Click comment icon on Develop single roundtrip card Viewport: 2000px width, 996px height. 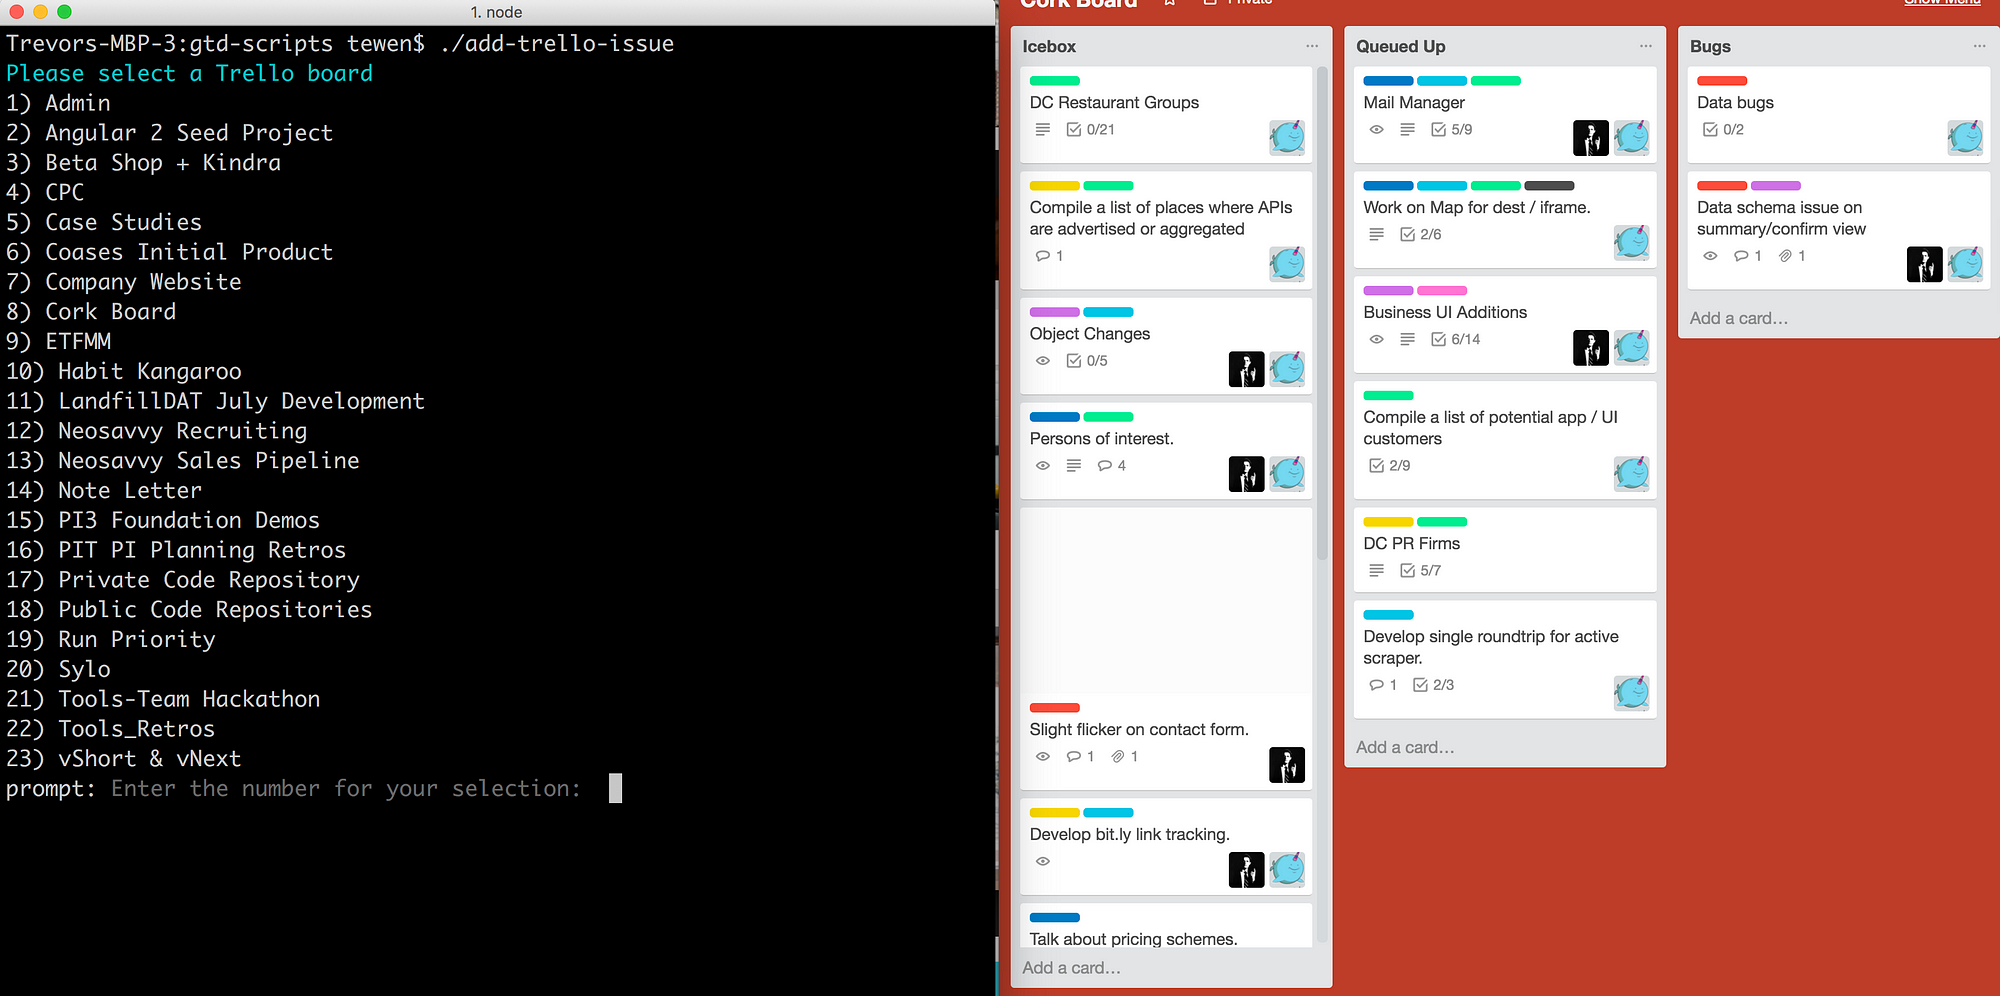tap(1376, 685)
